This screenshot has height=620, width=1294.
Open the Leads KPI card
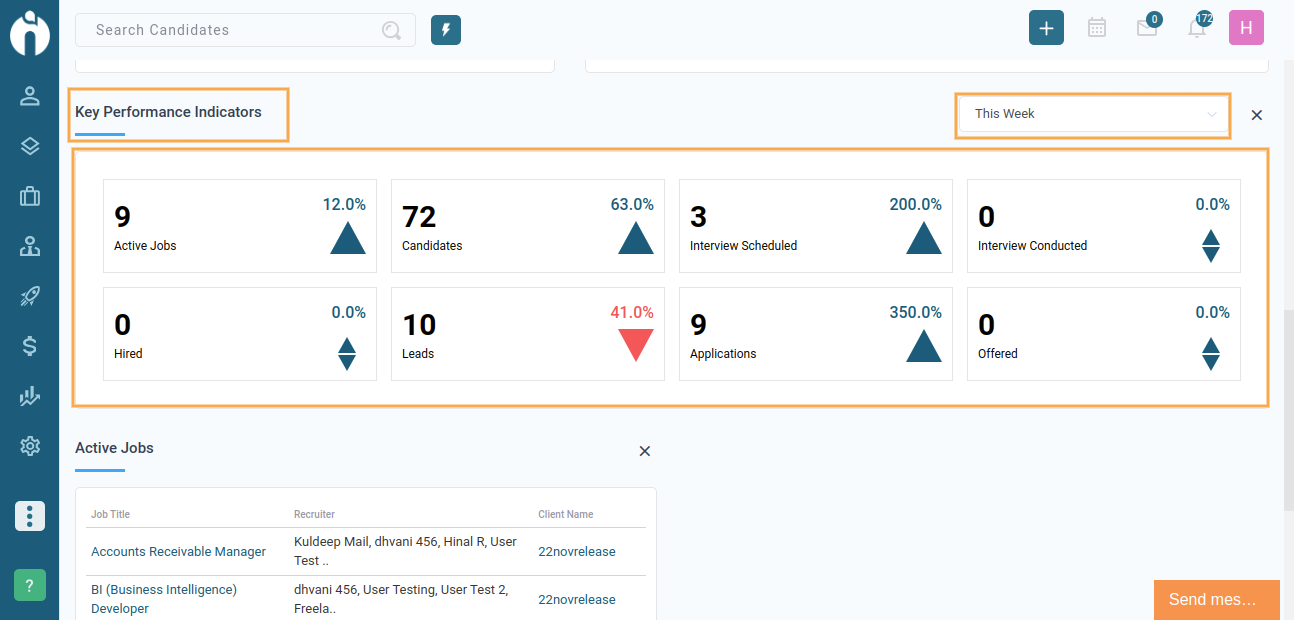click(x=528, y=334)
